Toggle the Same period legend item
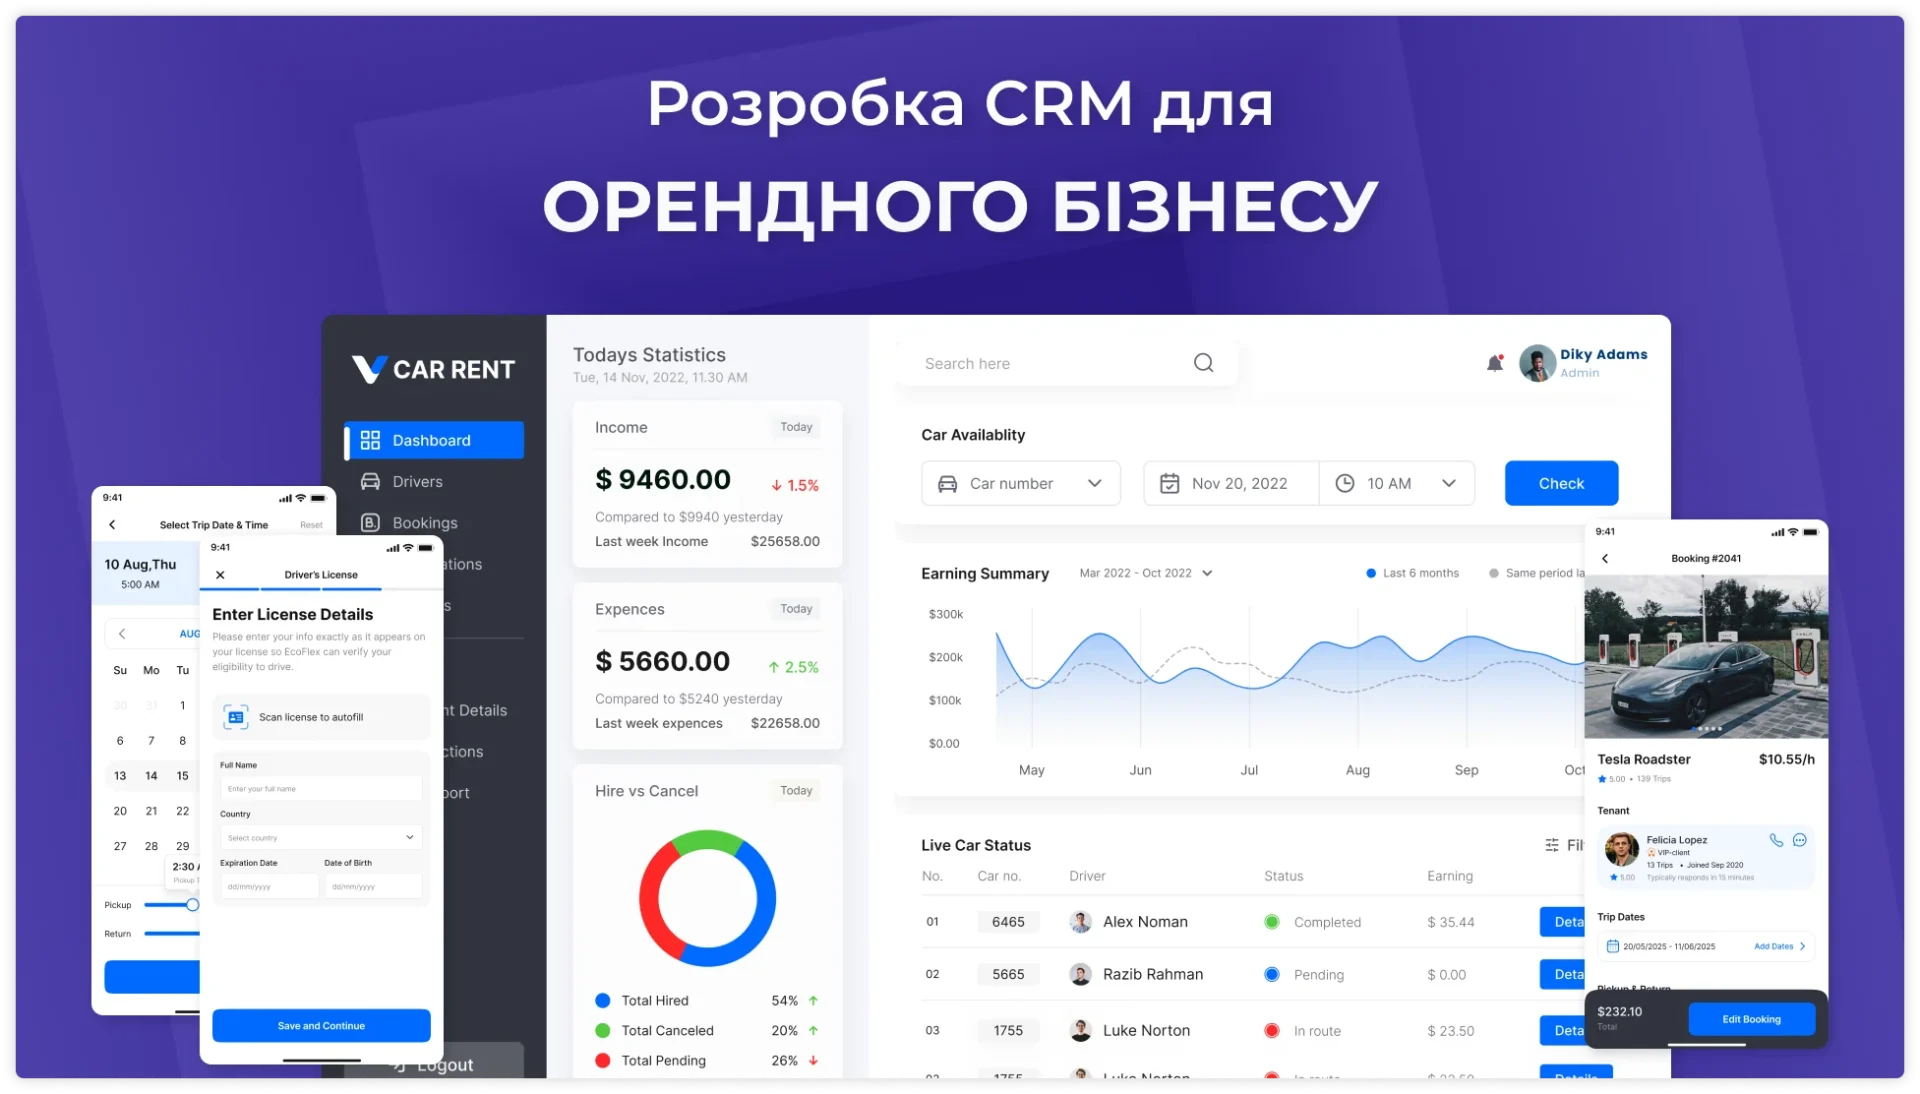 coord(1535,573)
